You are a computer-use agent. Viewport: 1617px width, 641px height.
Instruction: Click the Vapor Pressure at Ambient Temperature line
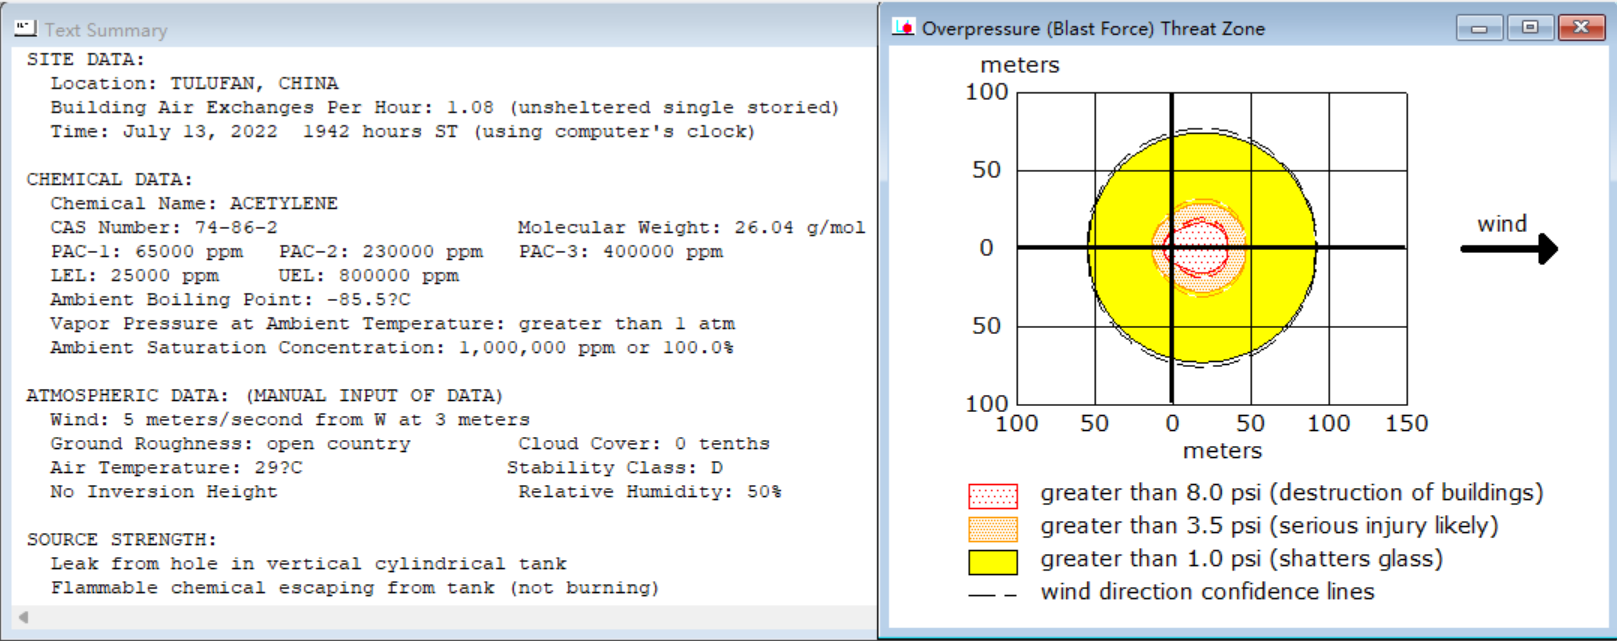coord(392,323)
